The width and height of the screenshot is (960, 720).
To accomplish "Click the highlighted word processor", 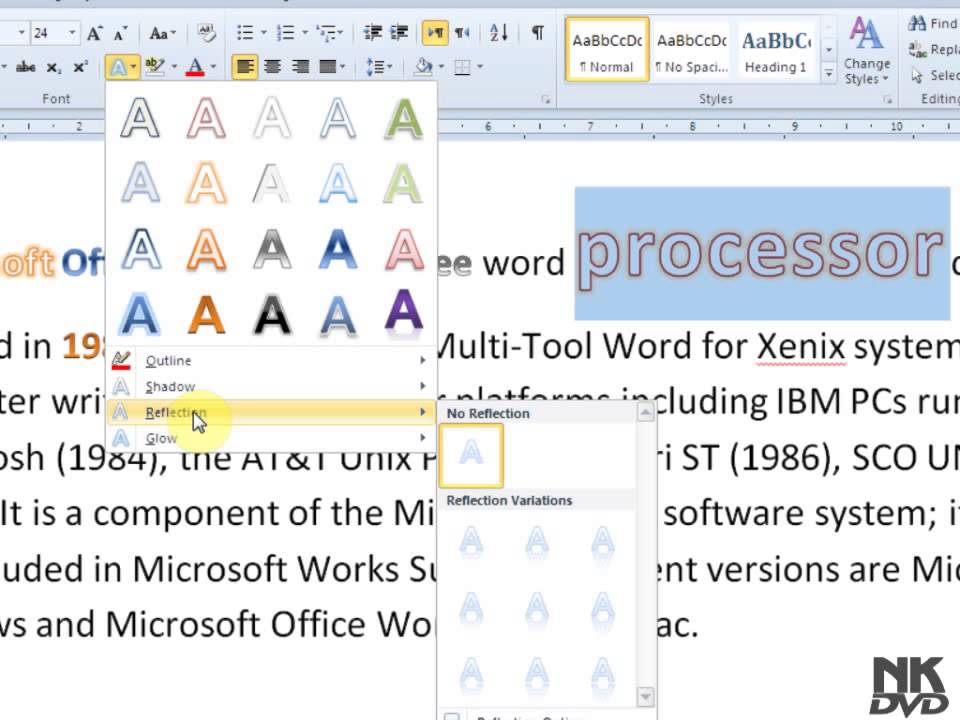I will (x=762, y=253).
